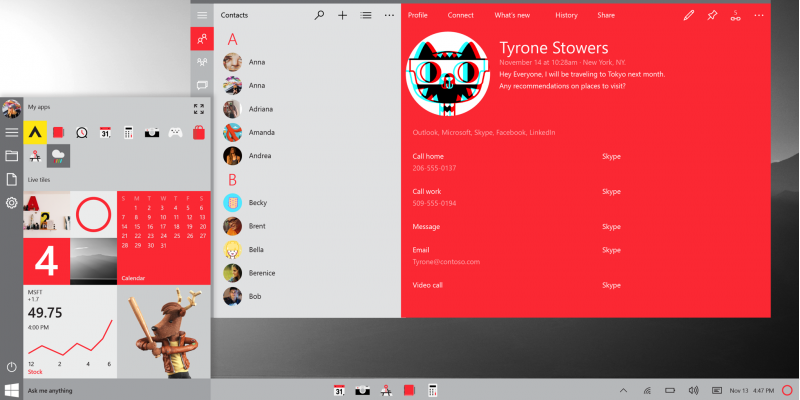The image size is (800, 400).
Task: Open the Calendar 31 app in My apps
Action: (105, 133)
